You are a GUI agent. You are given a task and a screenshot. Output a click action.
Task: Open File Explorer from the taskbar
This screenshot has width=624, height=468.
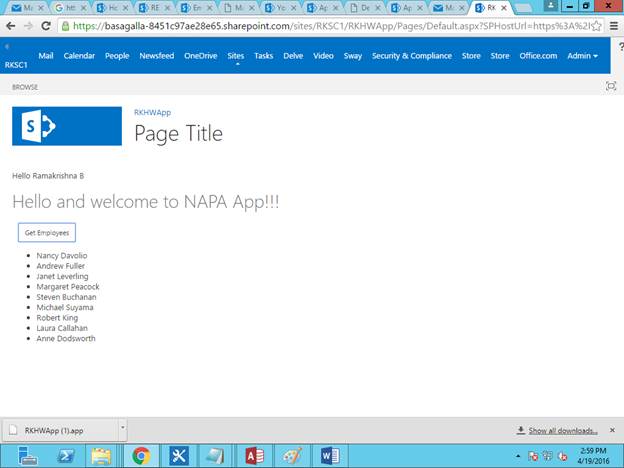(101, 456)
